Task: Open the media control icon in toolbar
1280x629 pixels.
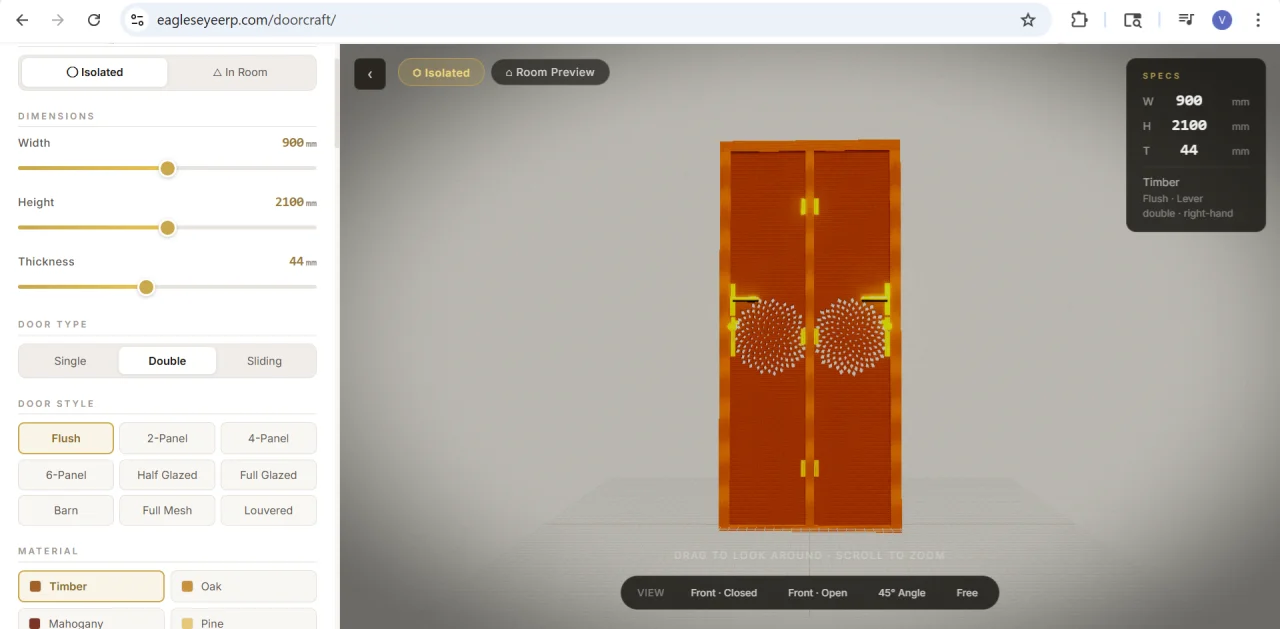Action: point(1186,20)
